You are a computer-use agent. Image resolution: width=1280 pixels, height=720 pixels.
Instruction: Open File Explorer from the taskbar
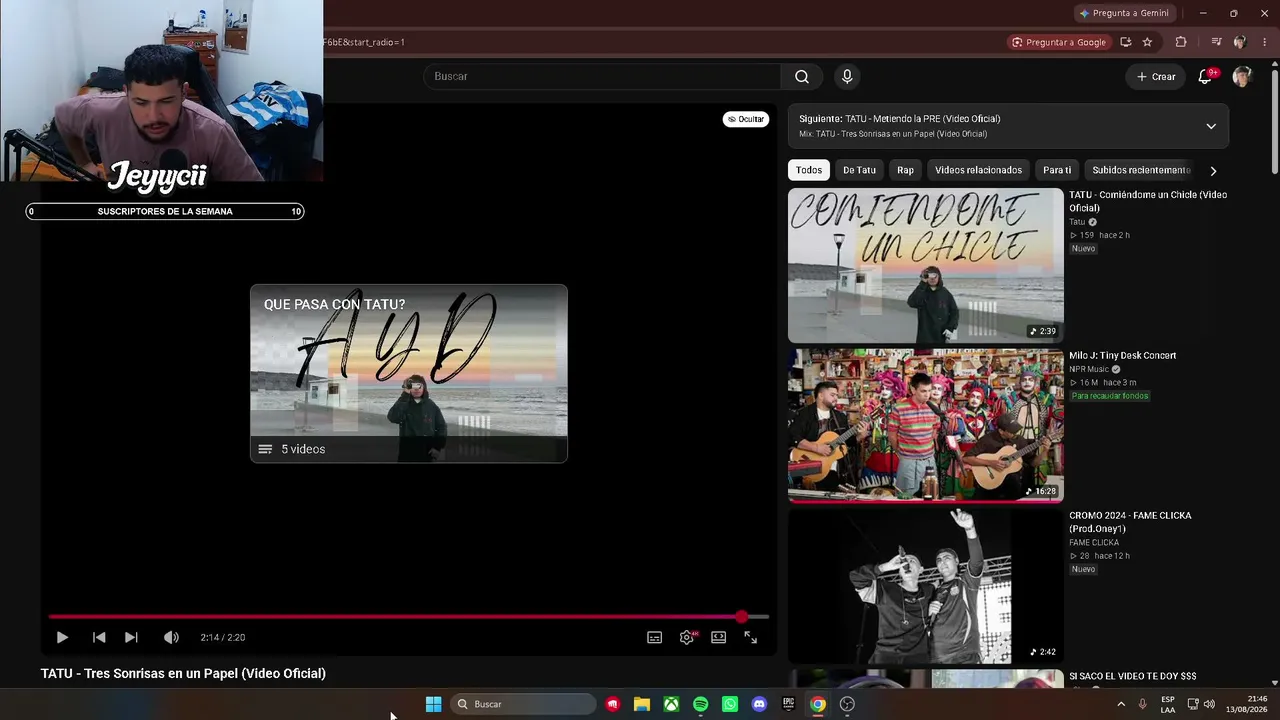pos(642,704)
